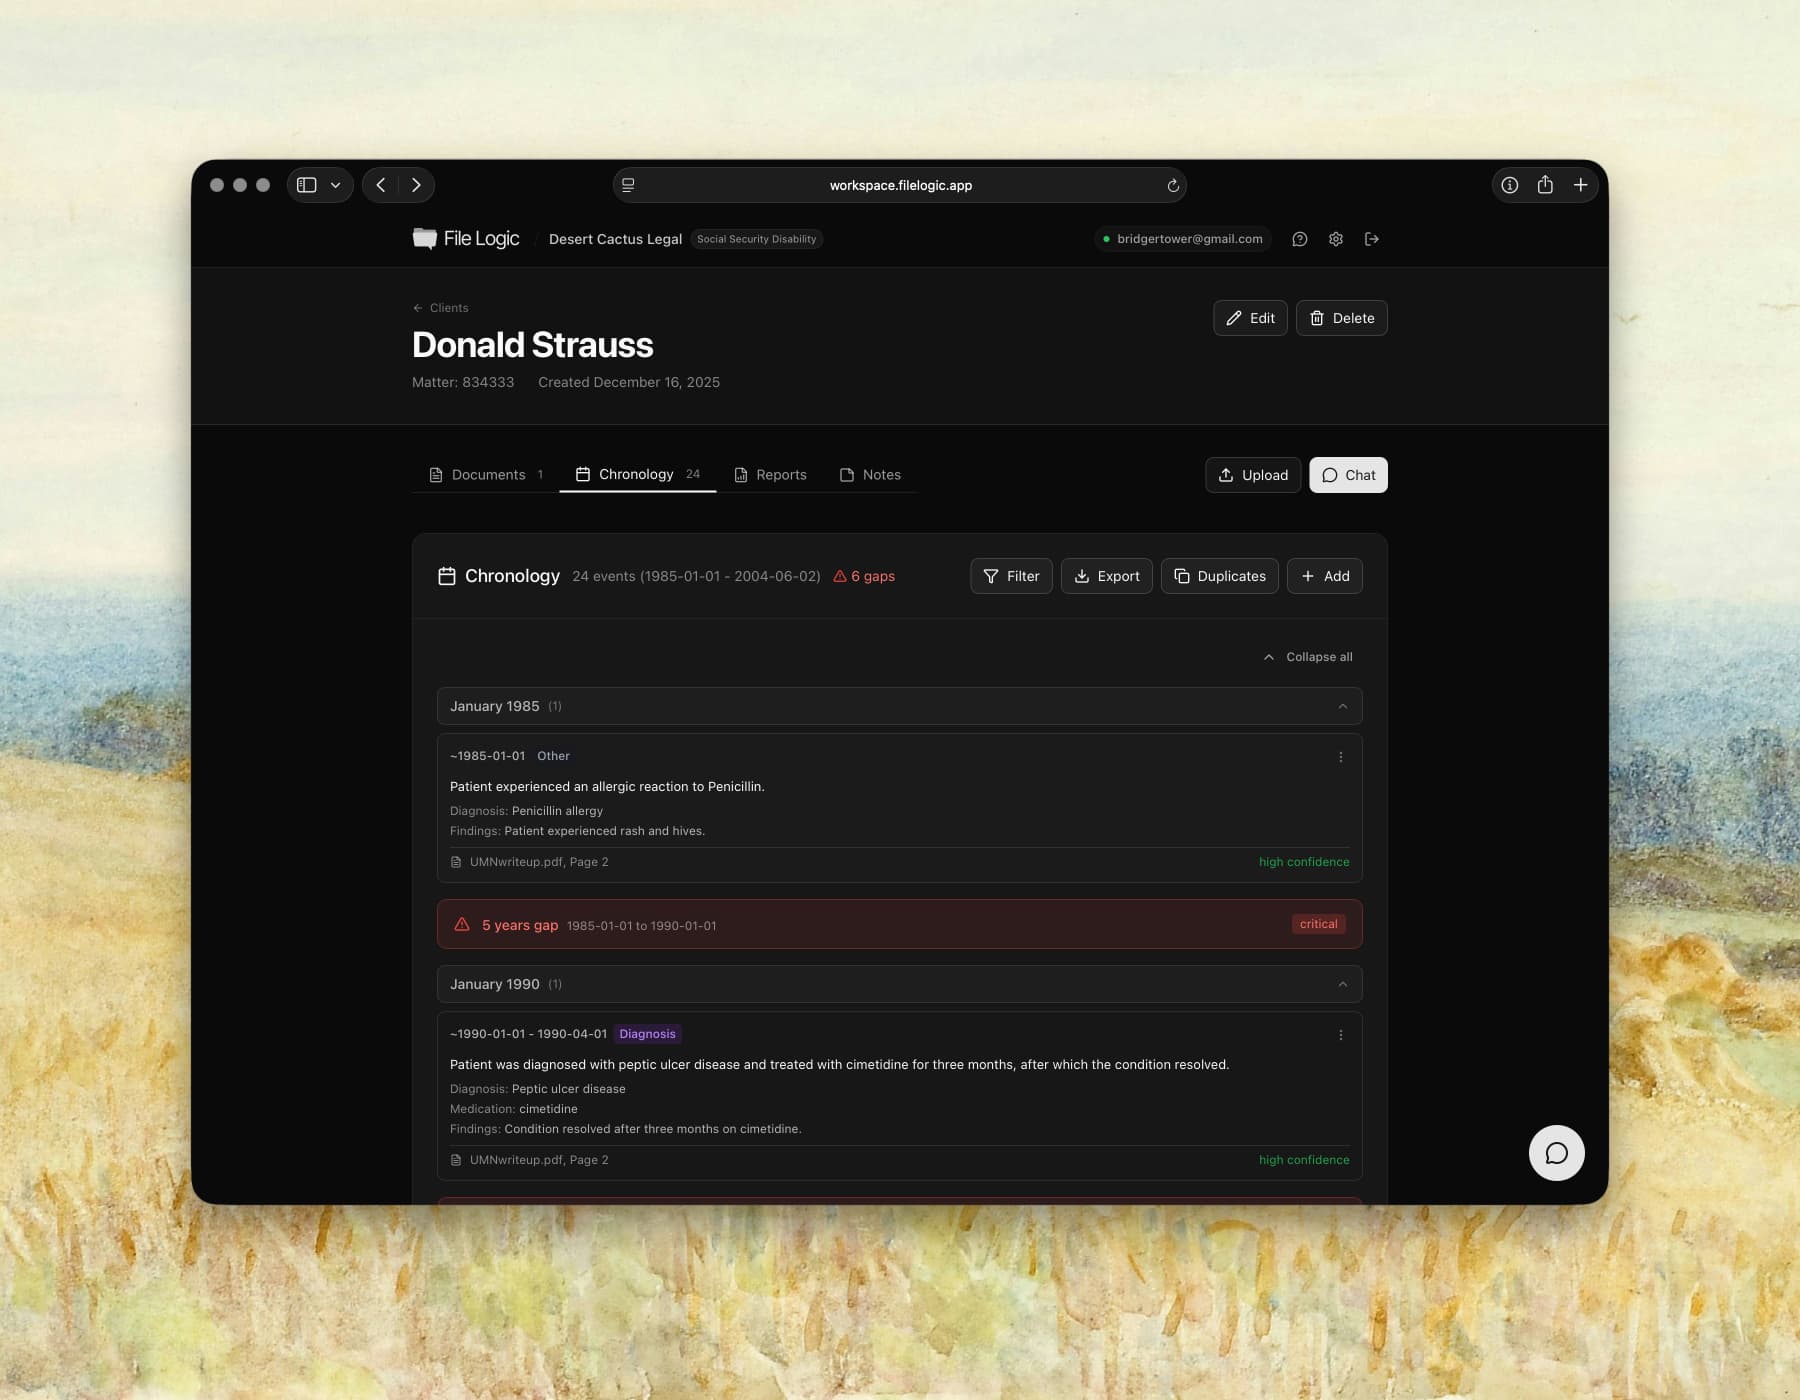Click the log out icon
Image resolution: width=1800 pixels, height=1400 pixels.
tap(1371, 239)
